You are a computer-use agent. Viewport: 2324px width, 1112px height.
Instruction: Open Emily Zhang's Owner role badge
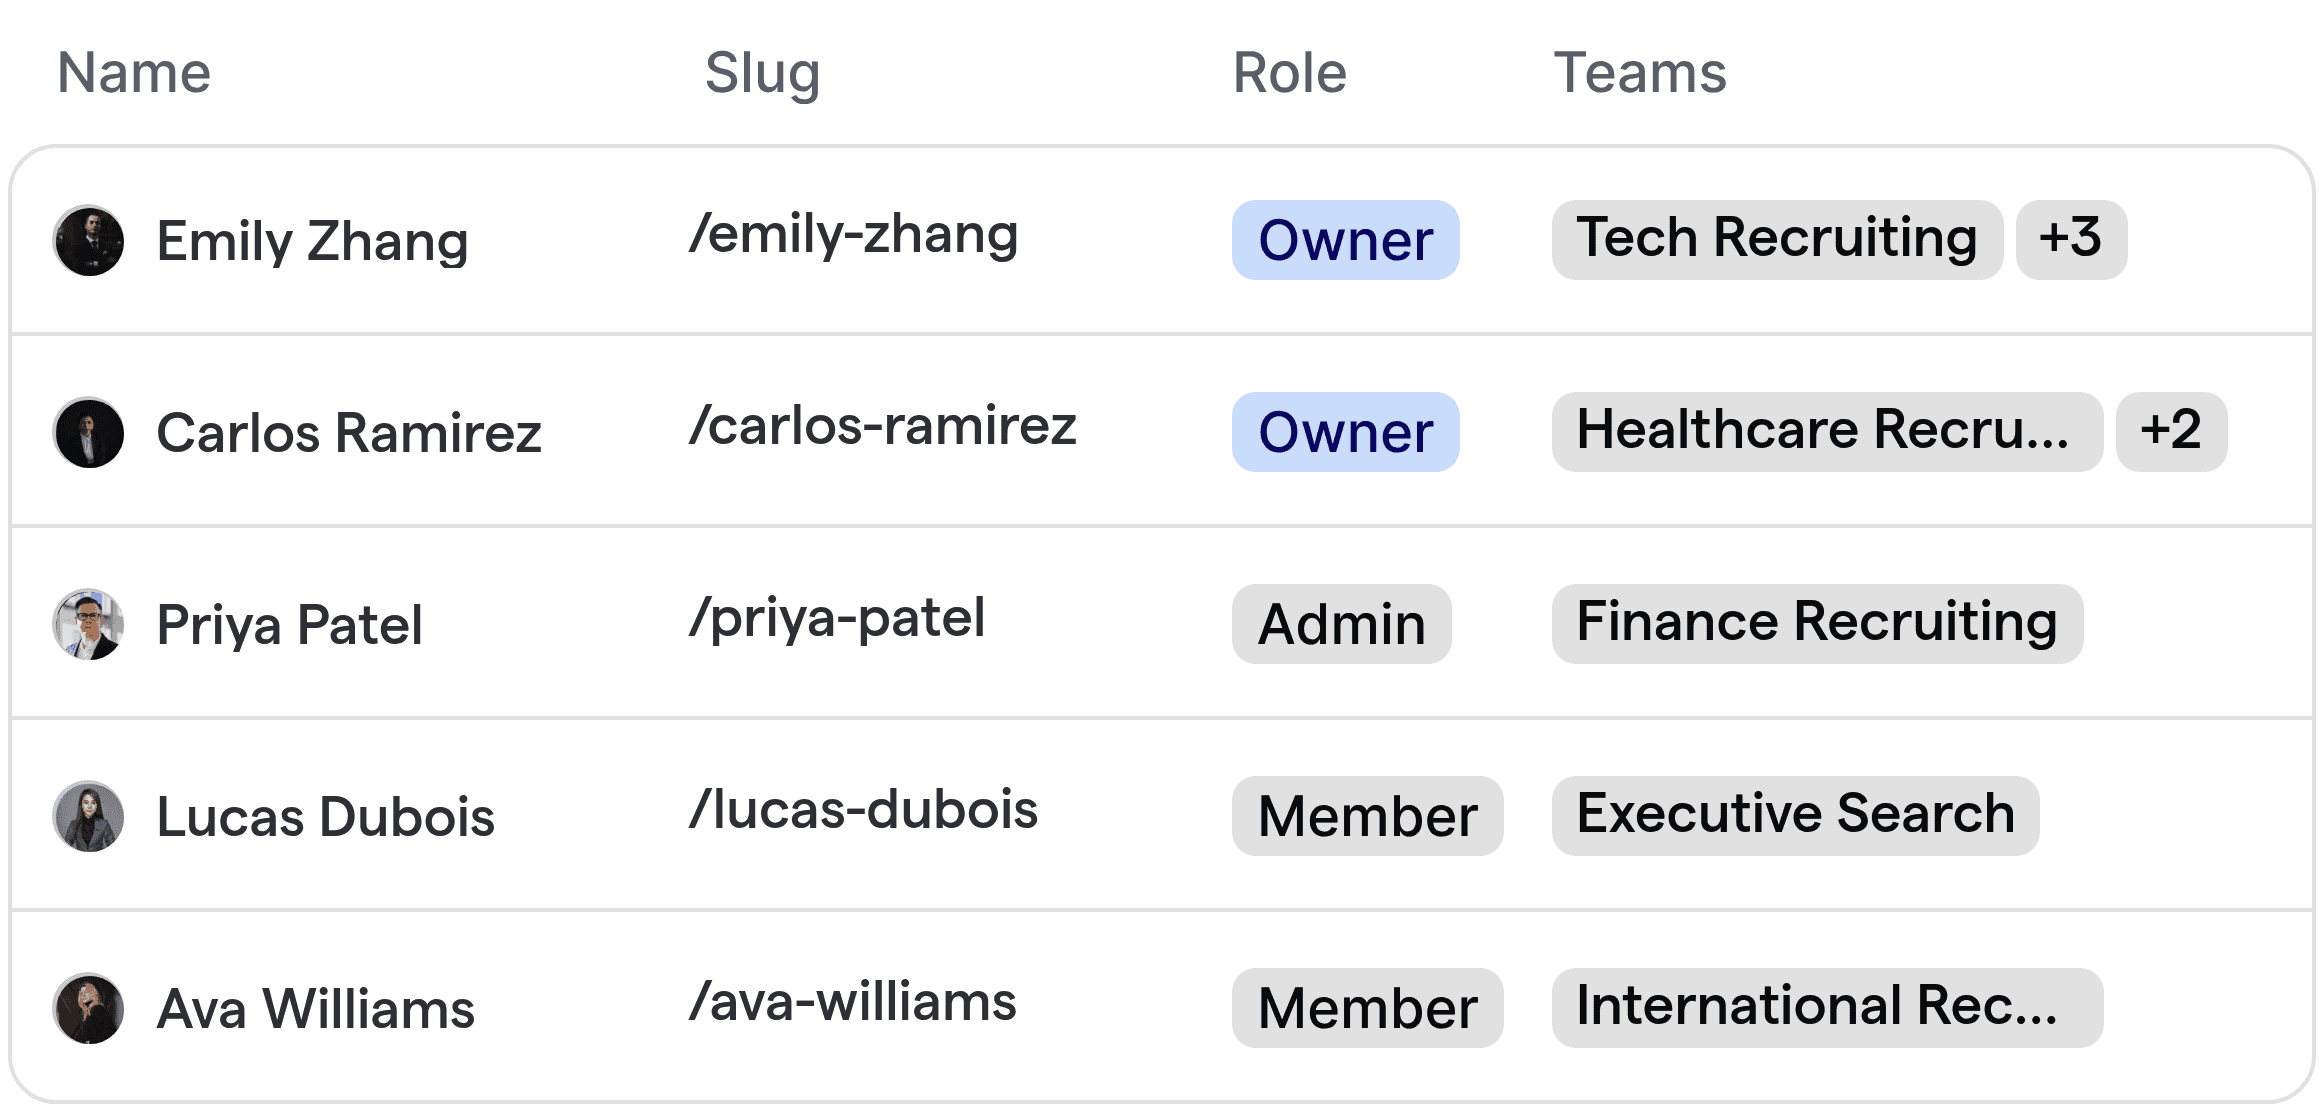[1345, 240]
